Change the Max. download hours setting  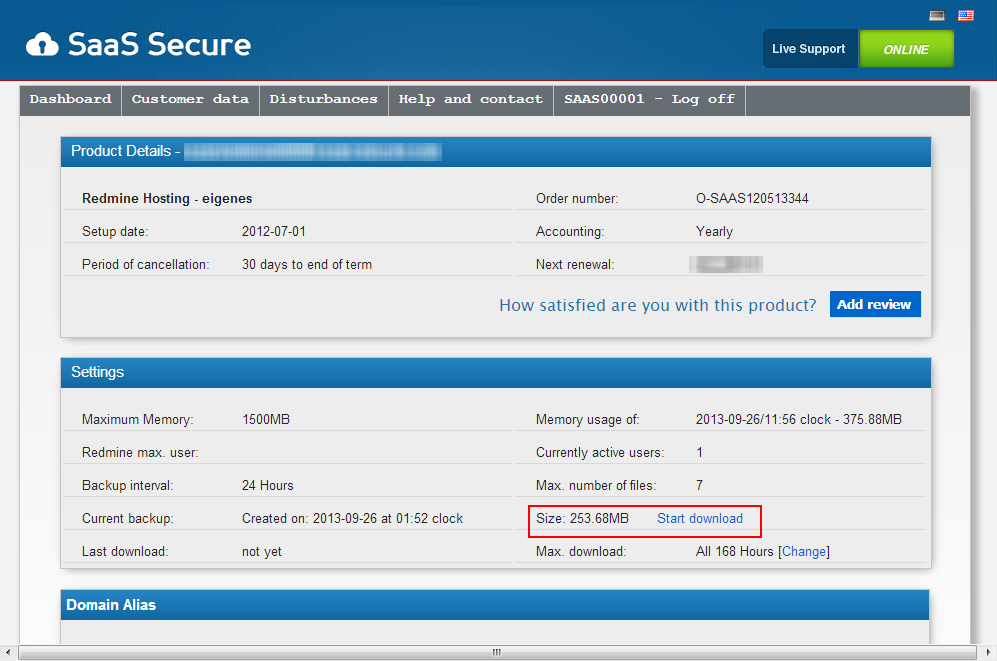[804, 551]
